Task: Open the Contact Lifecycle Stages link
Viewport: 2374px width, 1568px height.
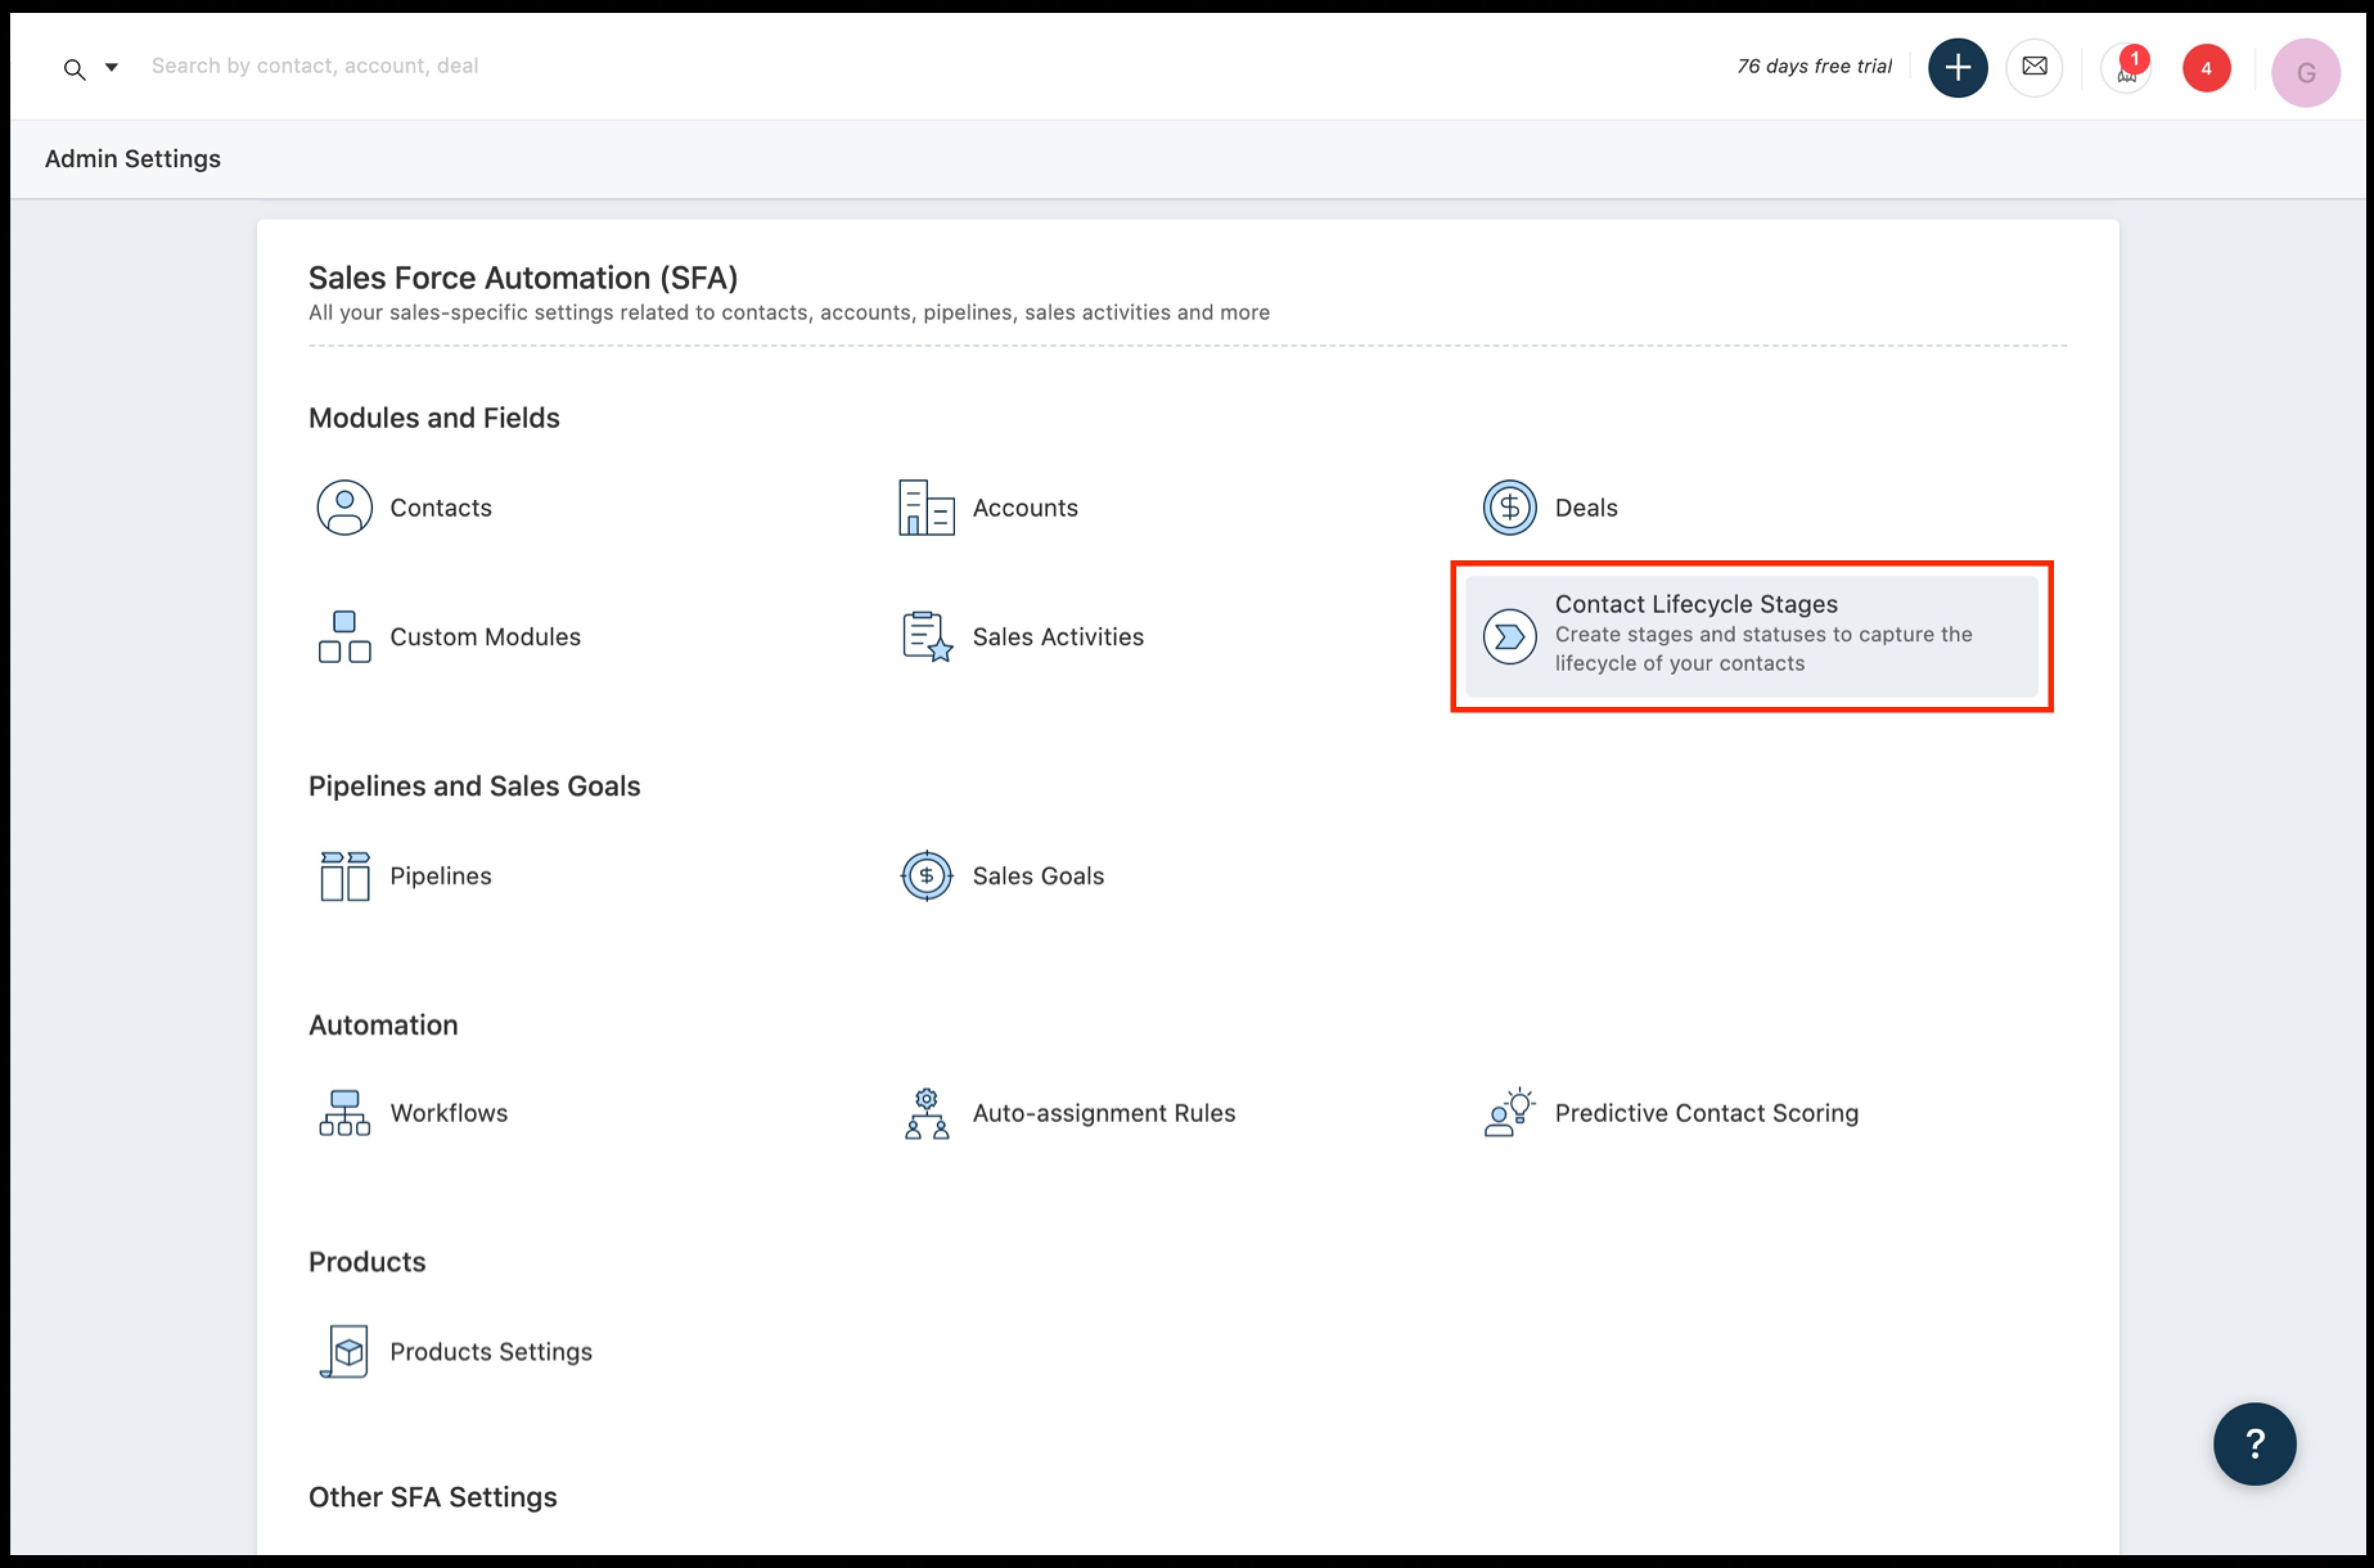Action: (1695, 604)
